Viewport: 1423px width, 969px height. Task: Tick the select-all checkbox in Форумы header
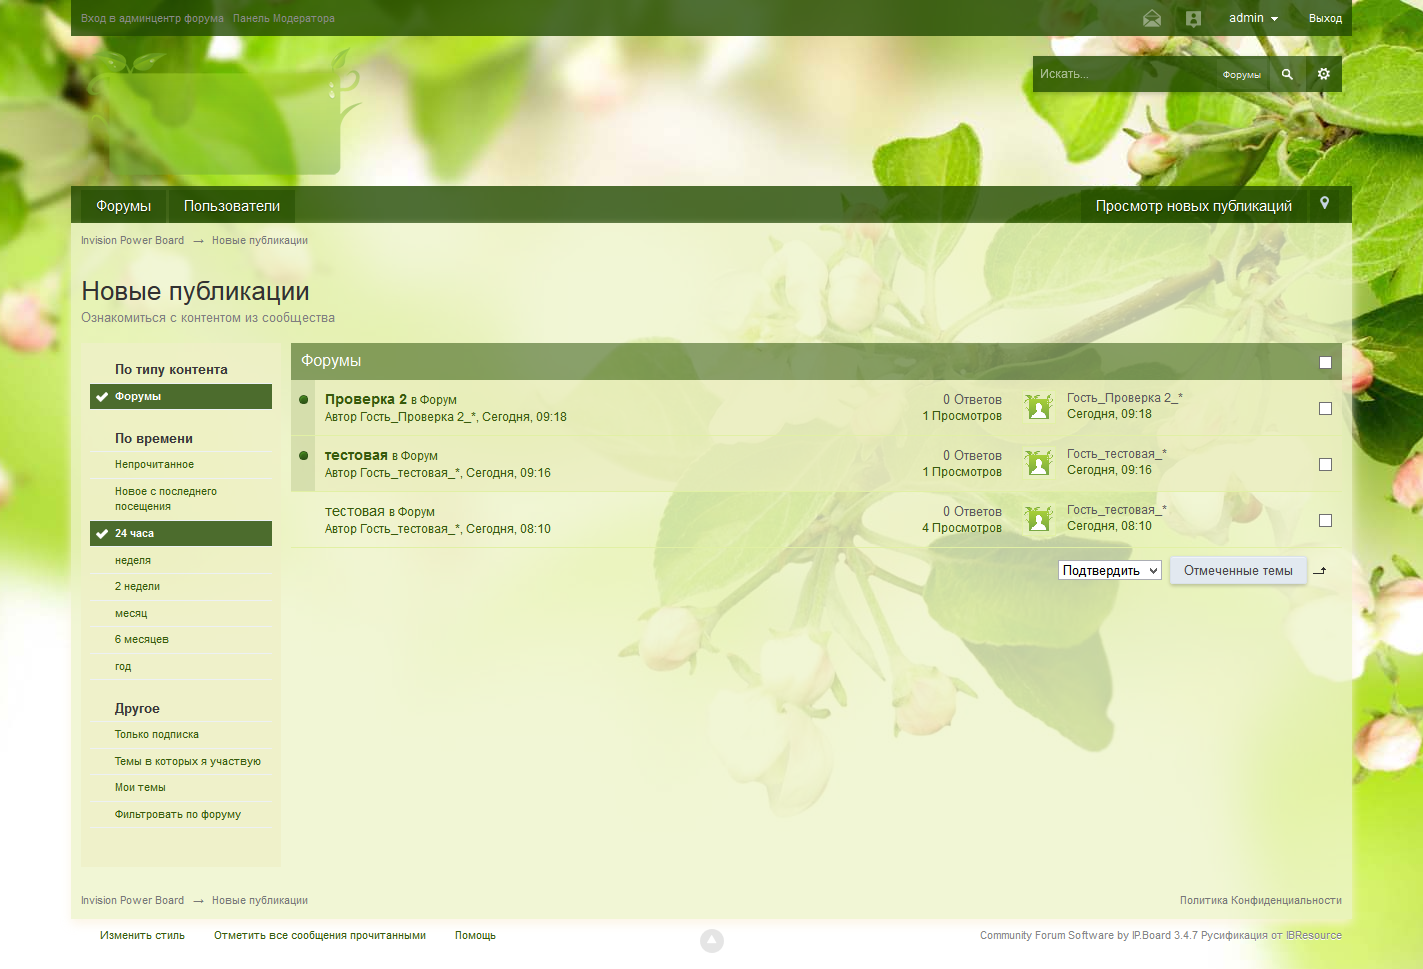point(1325,362)
